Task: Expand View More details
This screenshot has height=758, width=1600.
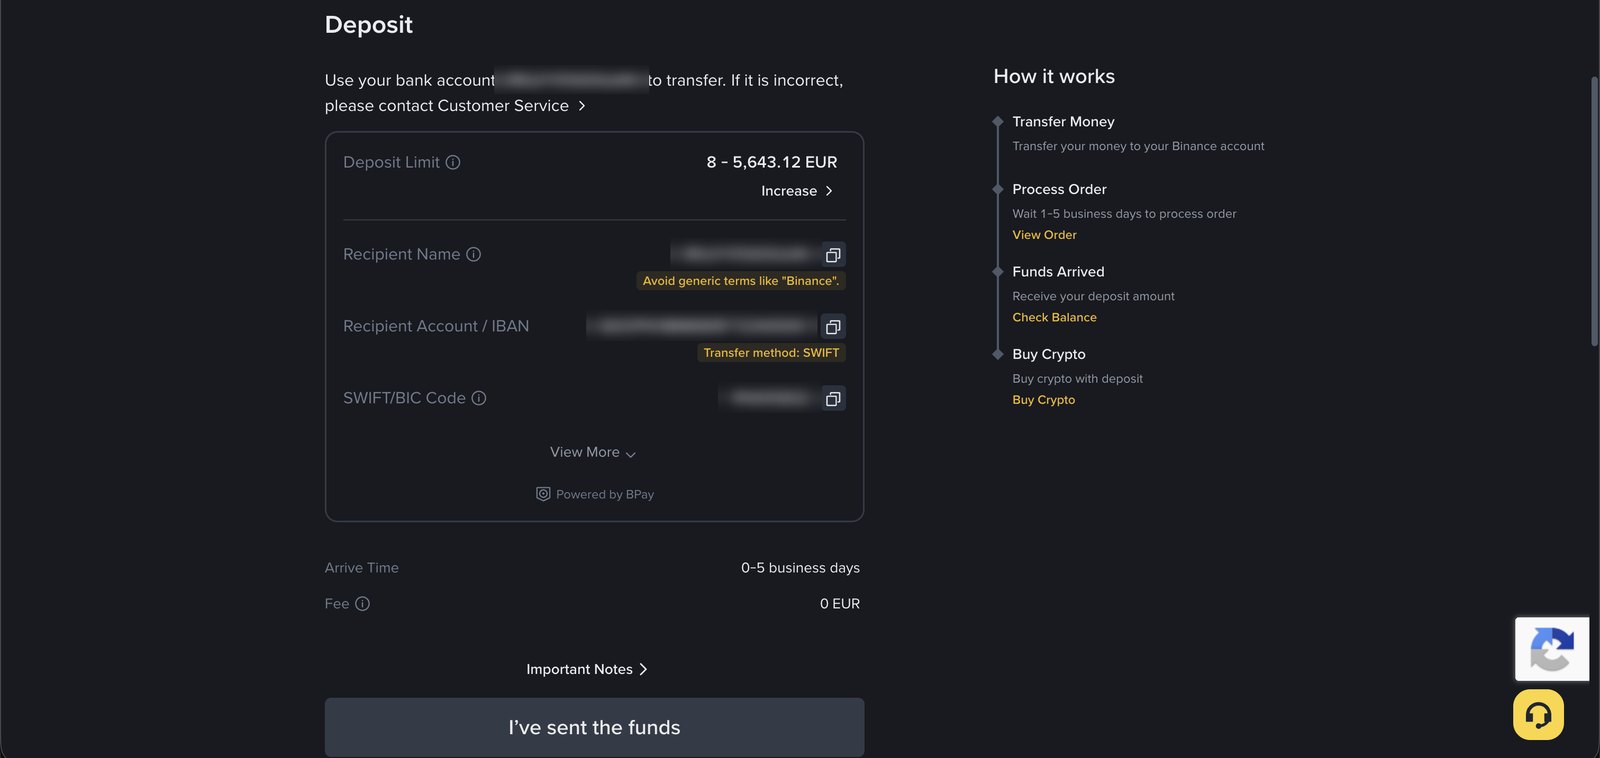Action: click(593, 452)
